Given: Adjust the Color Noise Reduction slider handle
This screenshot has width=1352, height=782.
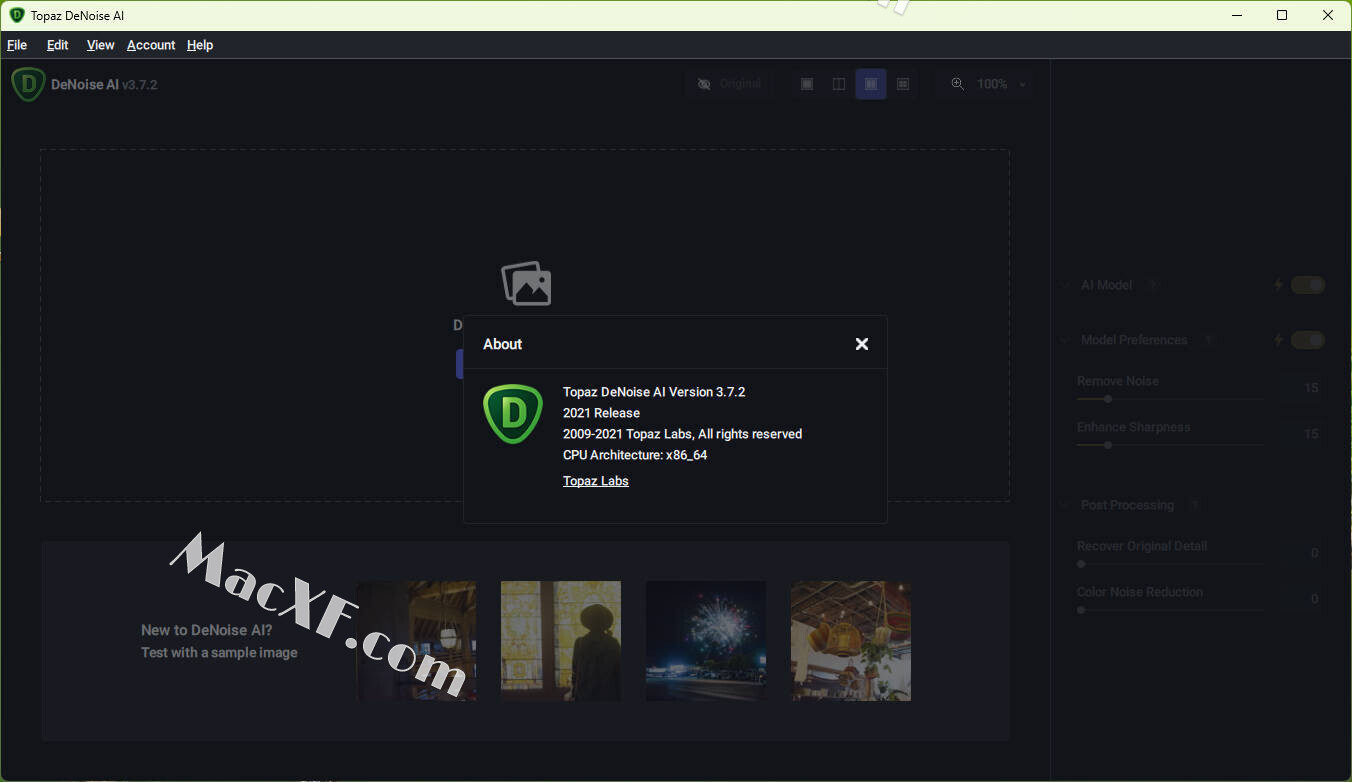Looking at the screenshot, I should [1081, 610].
